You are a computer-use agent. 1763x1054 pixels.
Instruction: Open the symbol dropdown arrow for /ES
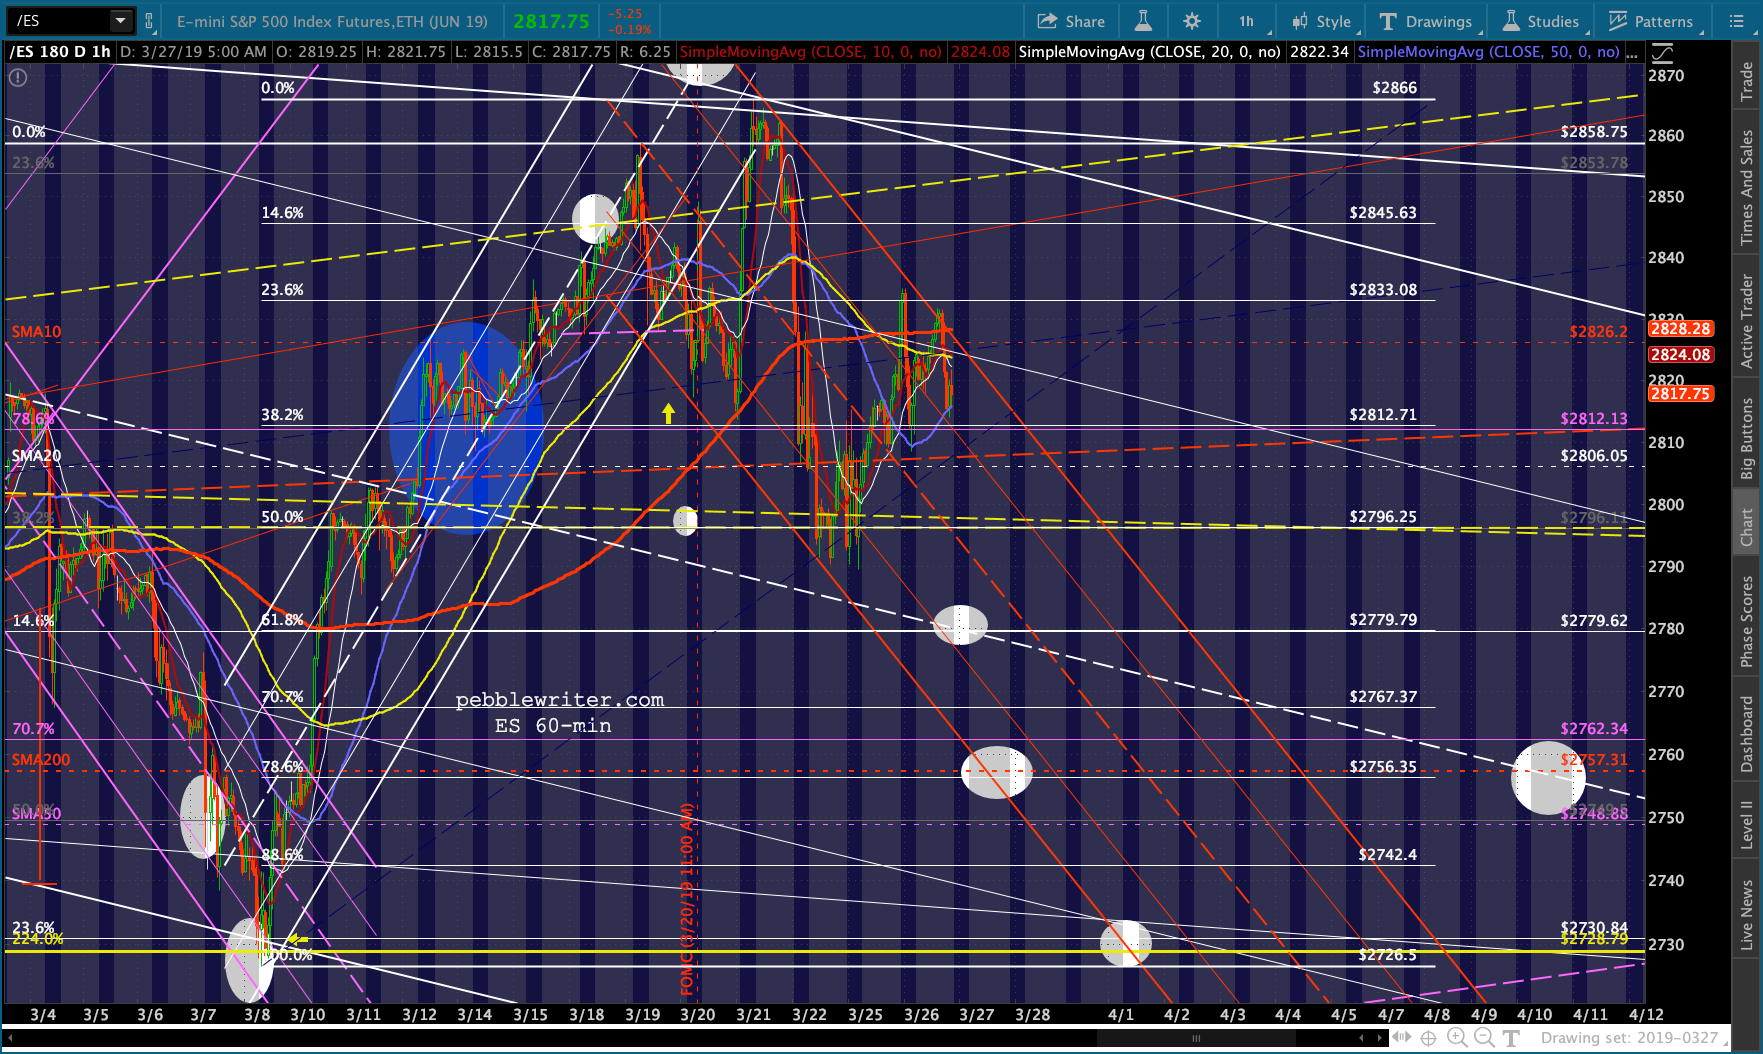click(x=121, y=20)
